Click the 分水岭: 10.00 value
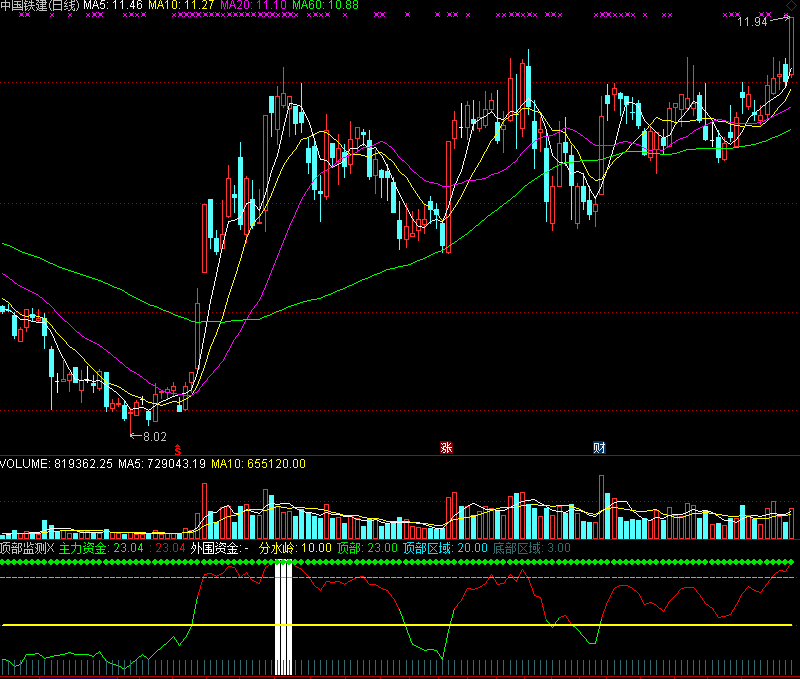 click(x=295, y=548)
